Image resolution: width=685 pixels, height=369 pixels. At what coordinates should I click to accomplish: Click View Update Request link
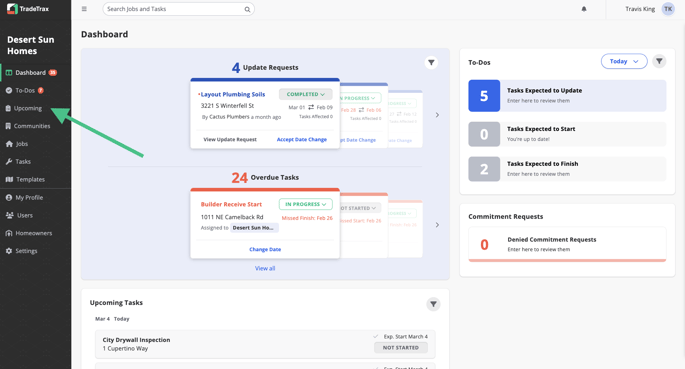pyautogui.click(x=230, y=139)
